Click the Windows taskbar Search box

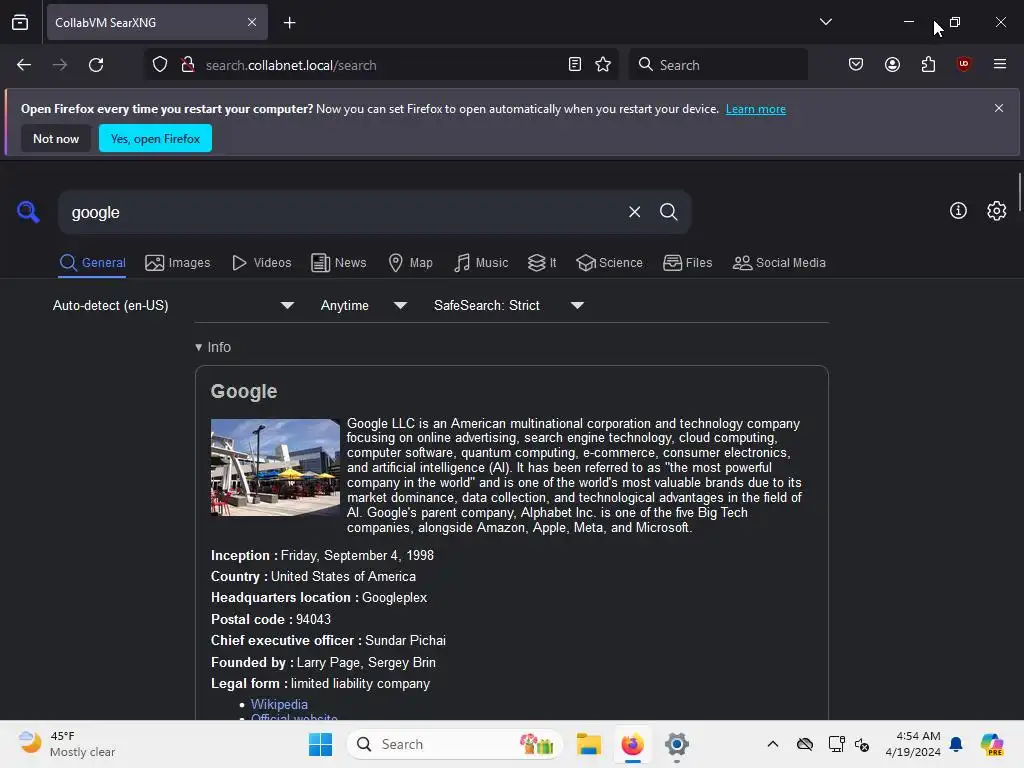pos(455,744)
